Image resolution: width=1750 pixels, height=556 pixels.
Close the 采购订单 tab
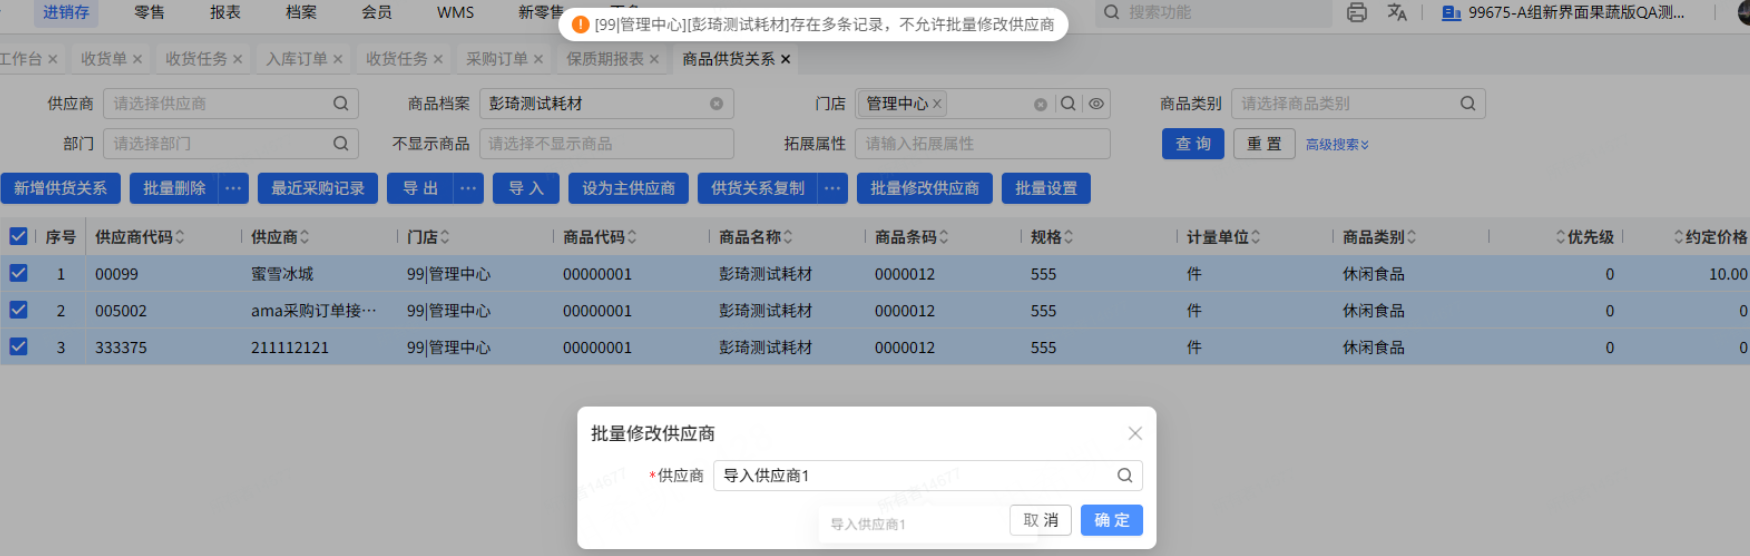(x=538, y=59)
